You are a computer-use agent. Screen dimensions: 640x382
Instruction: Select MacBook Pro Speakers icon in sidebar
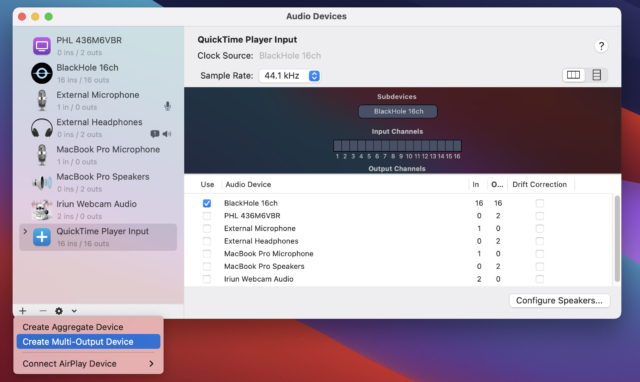[42, 182]
